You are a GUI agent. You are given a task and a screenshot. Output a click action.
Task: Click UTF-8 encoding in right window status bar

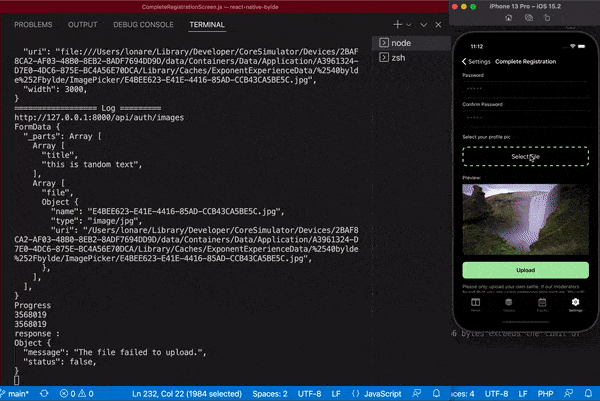point(496,393)
